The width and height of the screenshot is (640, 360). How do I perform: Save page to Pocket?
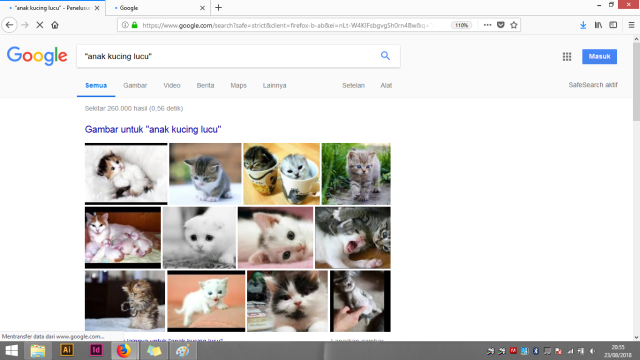[x=501, y=25]
